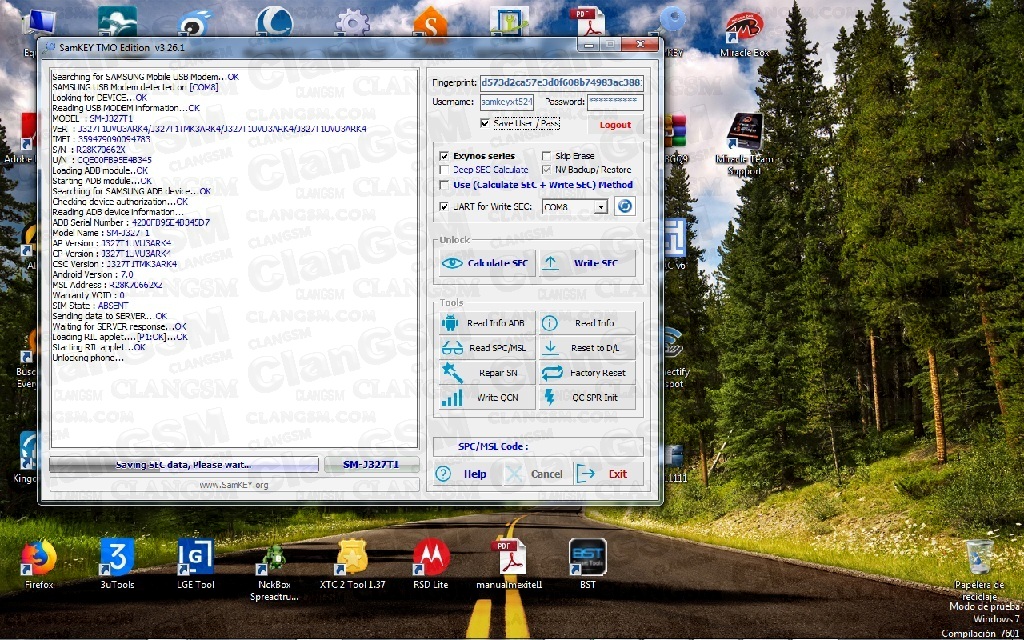This screenshot has width=1024, height=640.
Task: Open Papelera de reciclaje recycle bin
Action: point(980,569)
